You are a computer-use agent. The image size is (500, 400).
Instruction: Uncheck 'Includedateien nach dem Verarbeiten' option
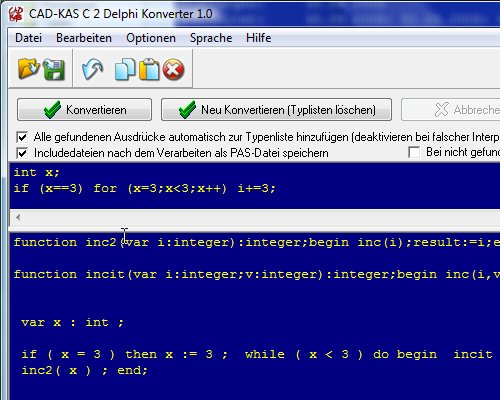[x=22, y=153]
